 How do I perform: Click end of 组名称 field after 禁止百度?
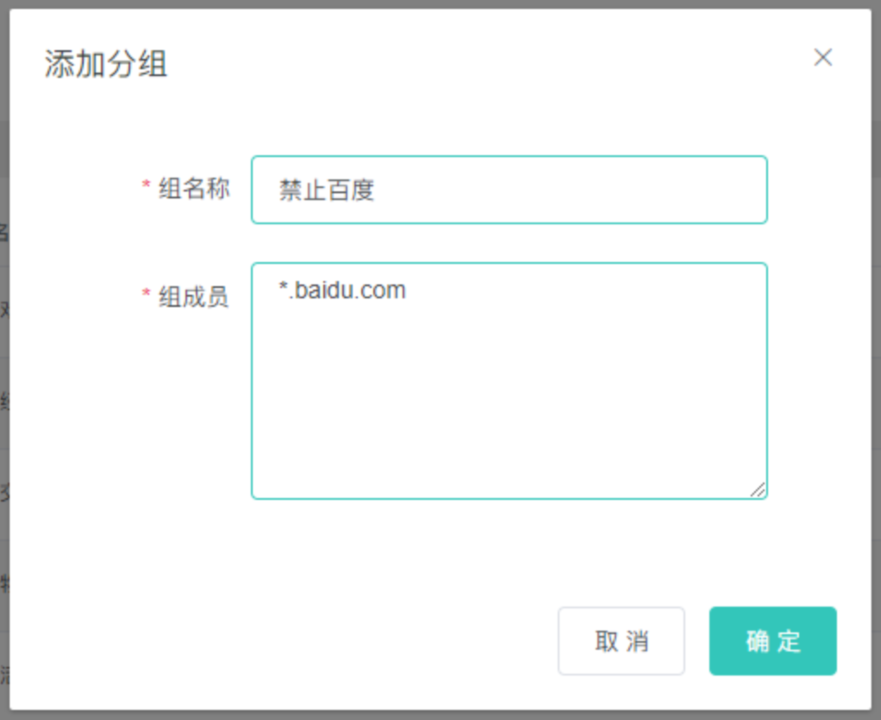[x=600, y=190]
